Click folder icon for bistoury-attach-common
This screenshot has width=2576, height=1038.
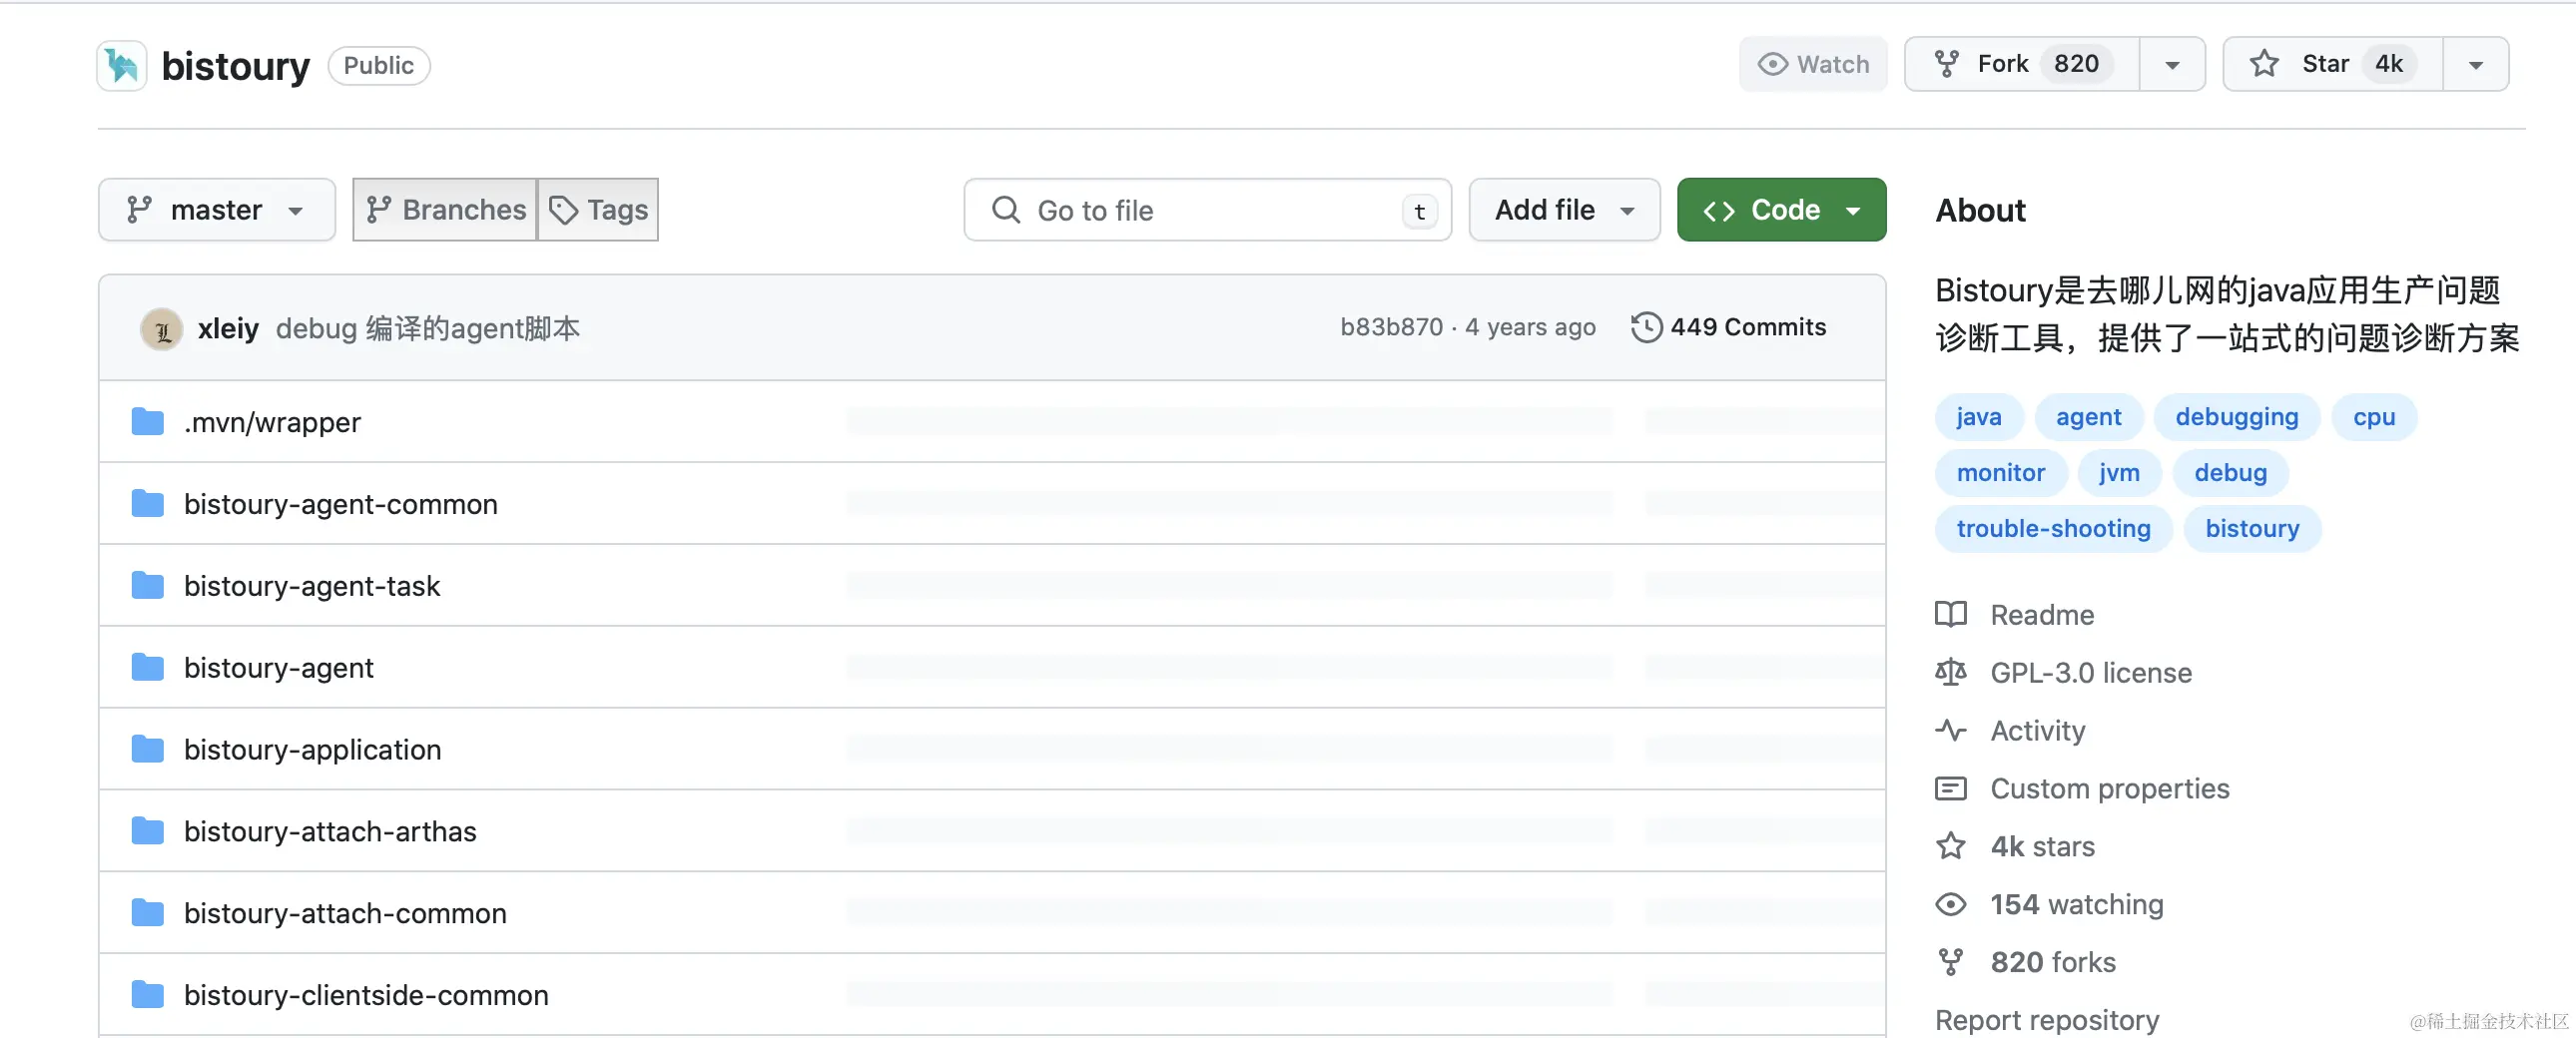click(148, 914)
